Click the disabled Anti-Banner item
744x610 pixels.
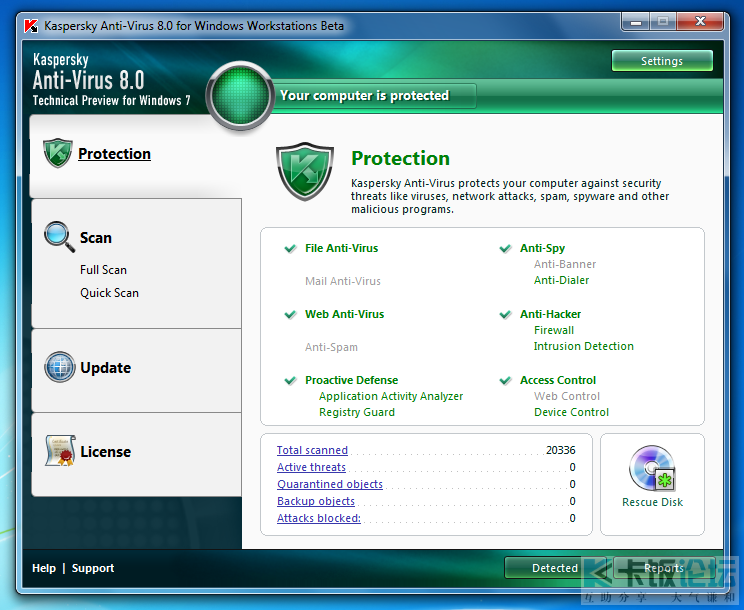(565, 264)
